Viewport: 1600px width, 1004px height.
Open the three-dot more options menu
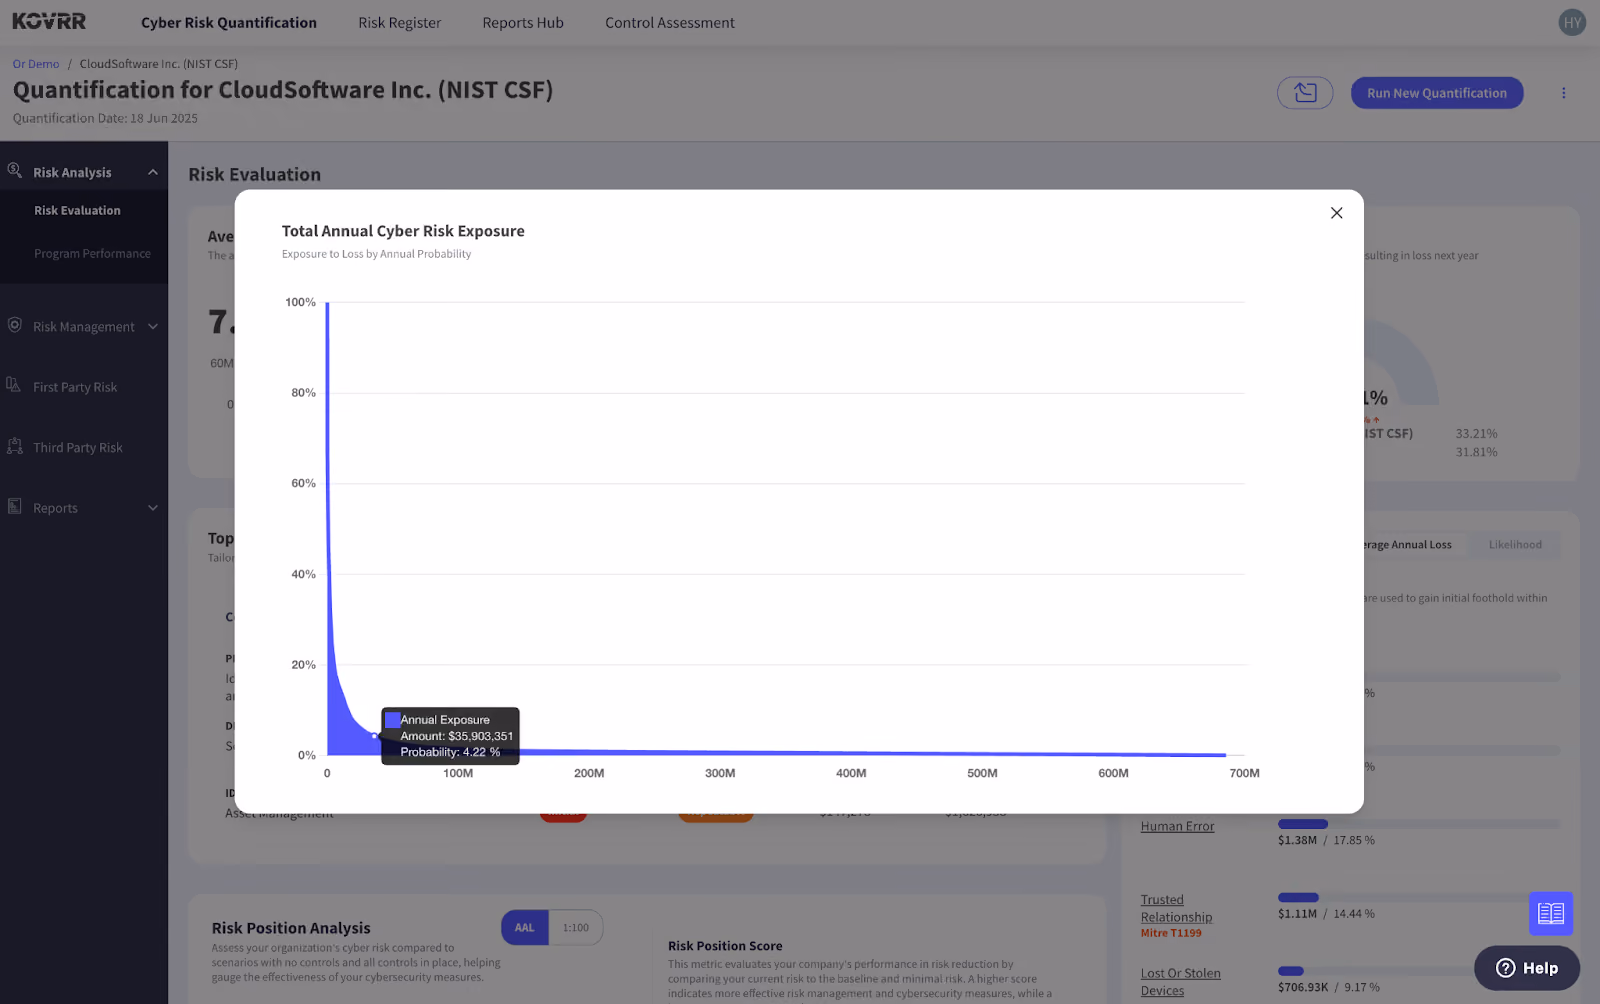(x=1564, y=93)
